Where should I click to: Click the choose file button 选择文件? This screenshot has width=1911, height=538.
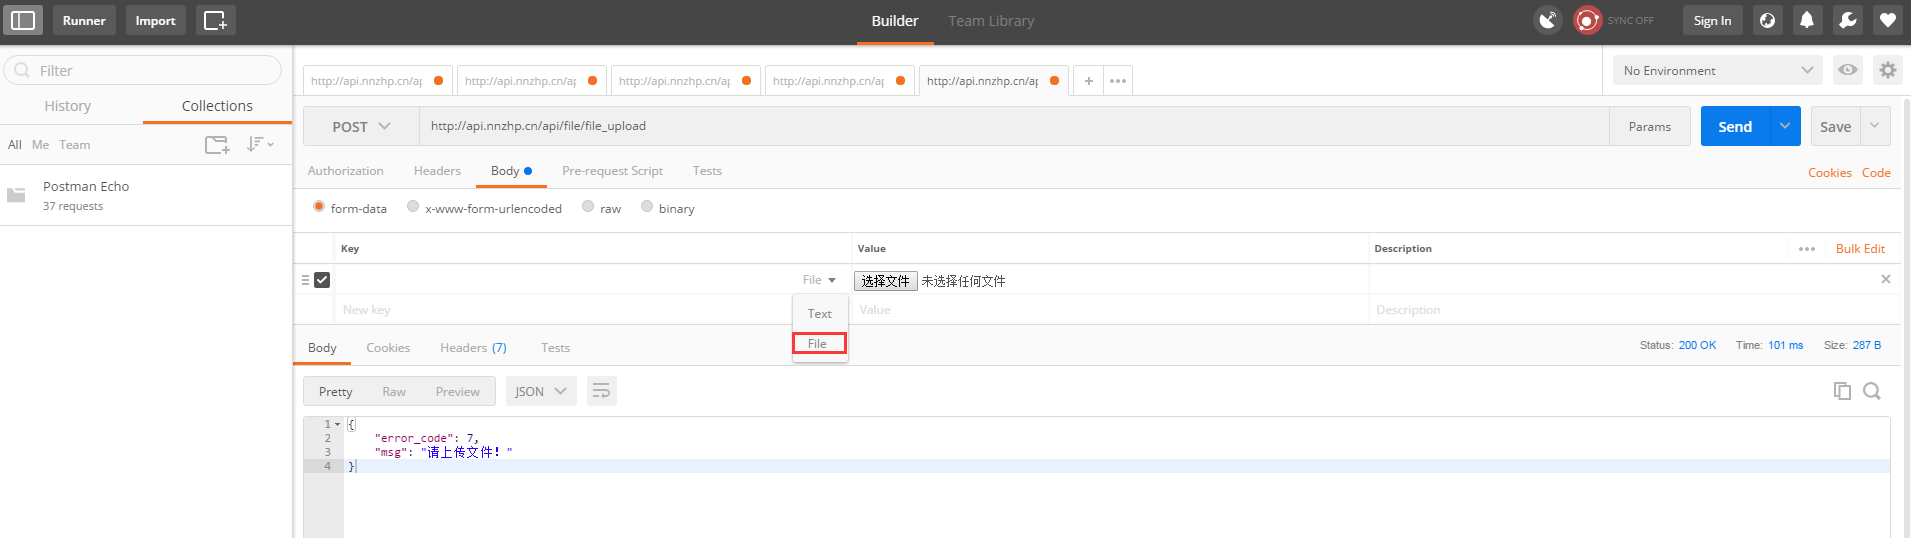tap(885, 281)
